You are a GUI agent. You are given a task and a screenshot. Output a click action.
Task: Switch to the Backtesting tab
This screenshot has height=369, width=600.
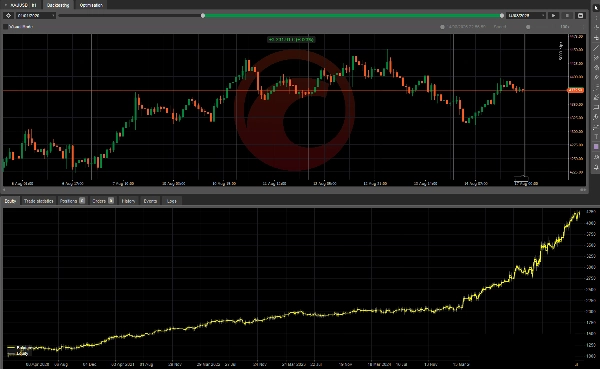point(58,5)
